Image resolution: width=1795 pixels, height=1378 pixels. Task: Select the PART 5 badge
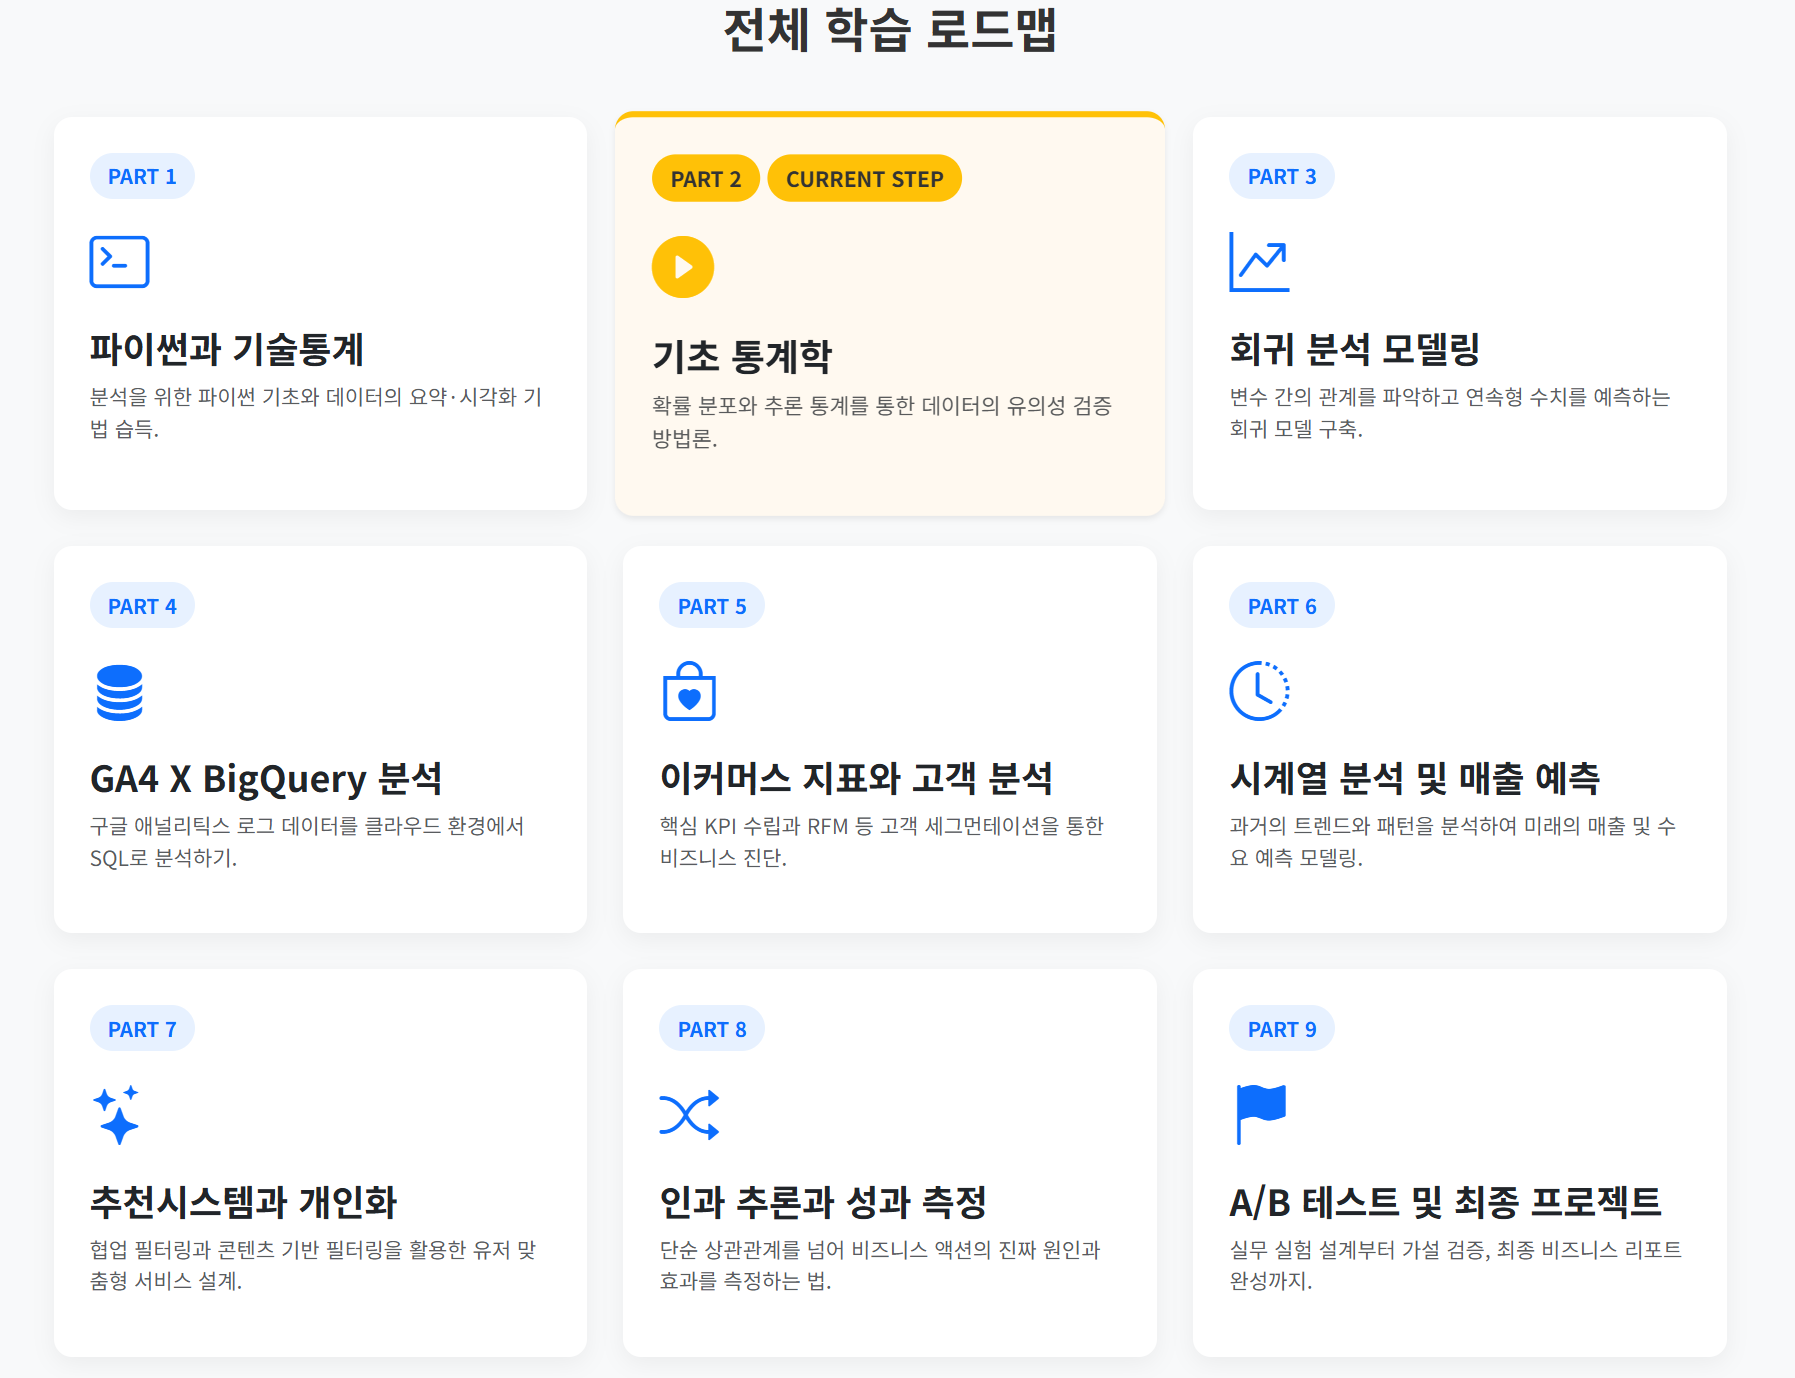[x=712, y=606]
